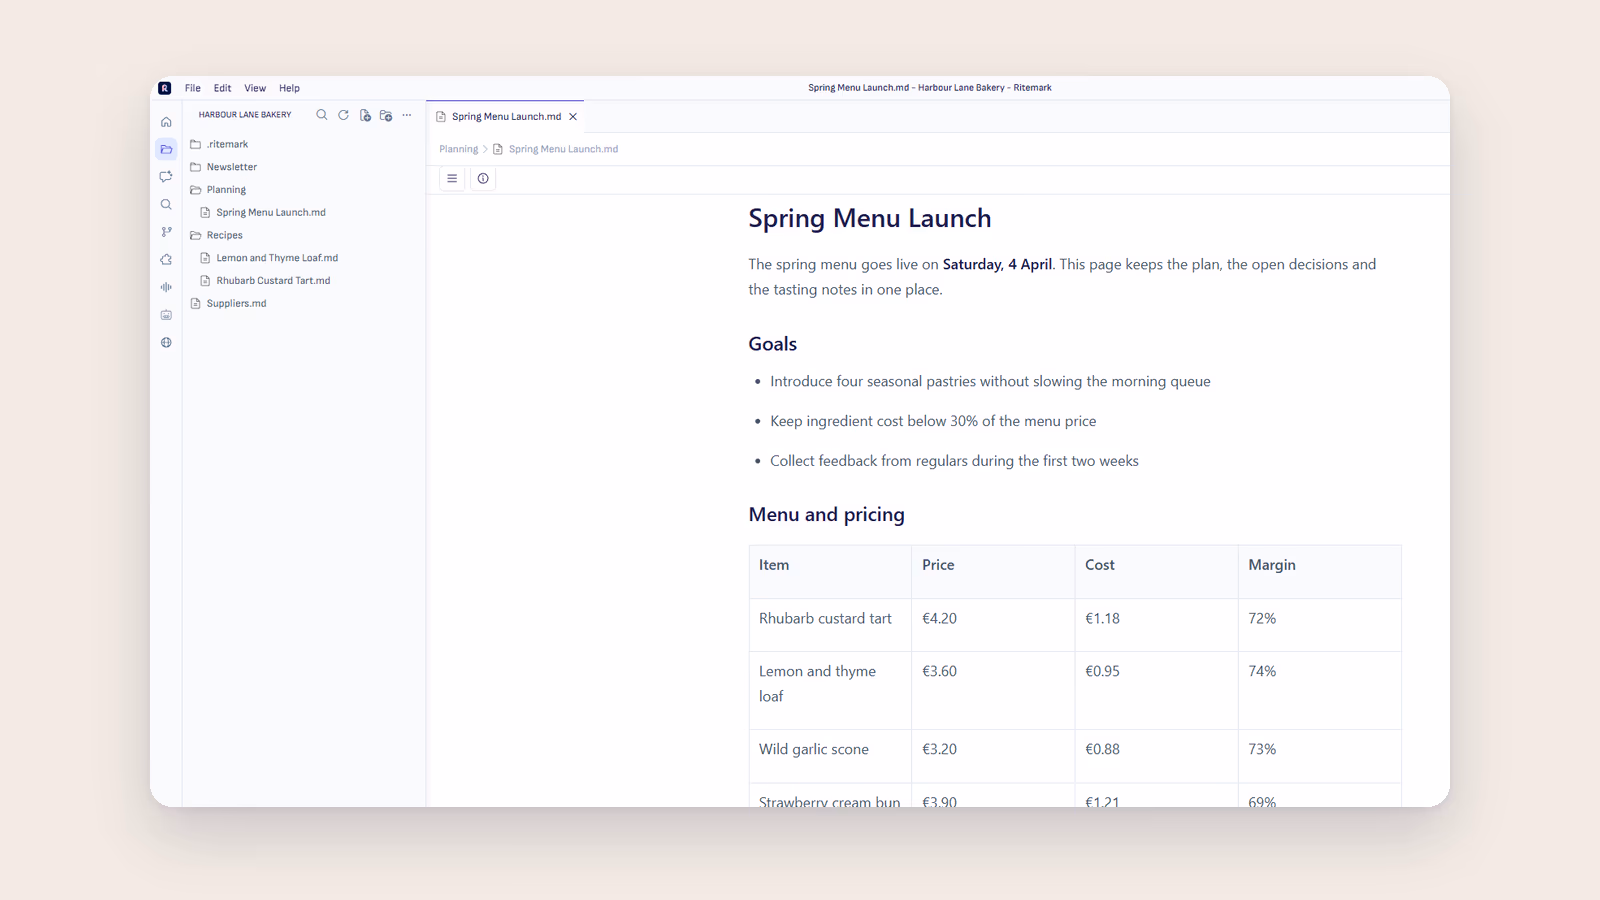Open the globe icon in activity bar
The width and height of the screenshot is (1600, 900).
pos(166,342)
